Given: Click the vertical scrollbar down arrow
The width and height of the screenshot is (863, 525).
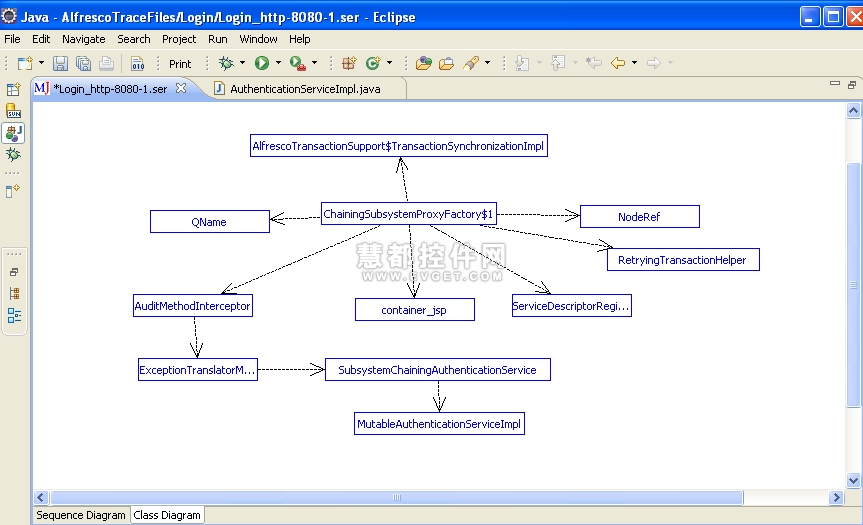Looking at the screenshot, I should pos(853,480).
